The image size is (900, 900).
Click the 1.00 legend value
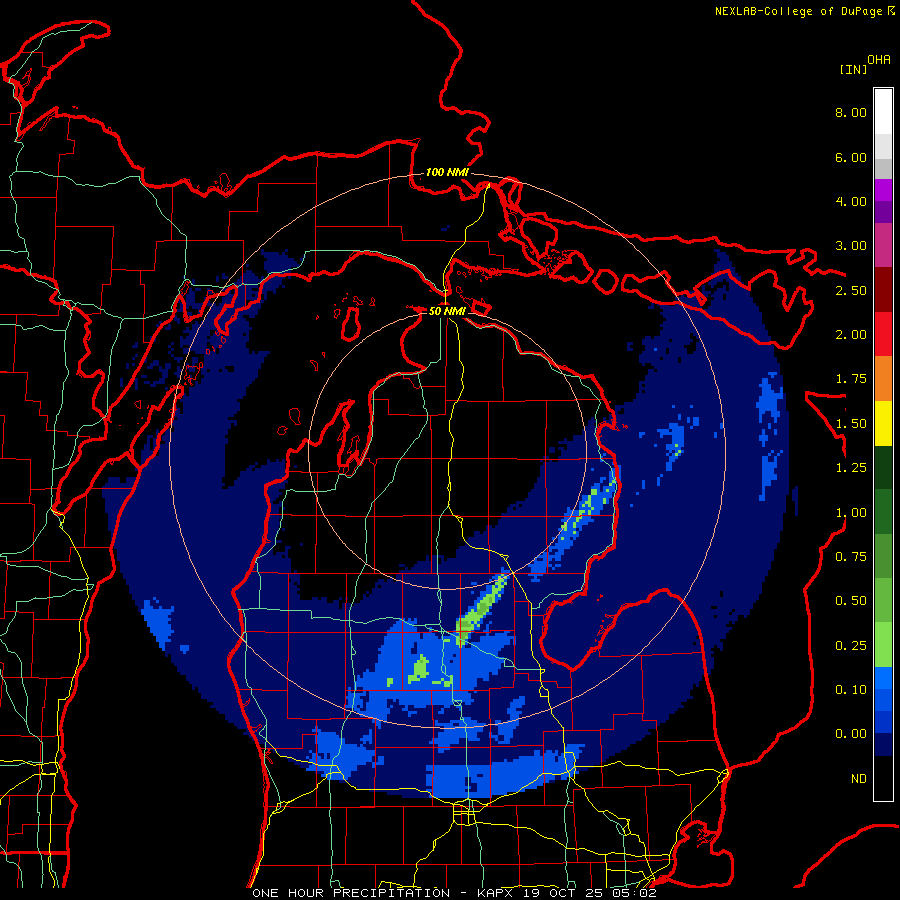851,513
